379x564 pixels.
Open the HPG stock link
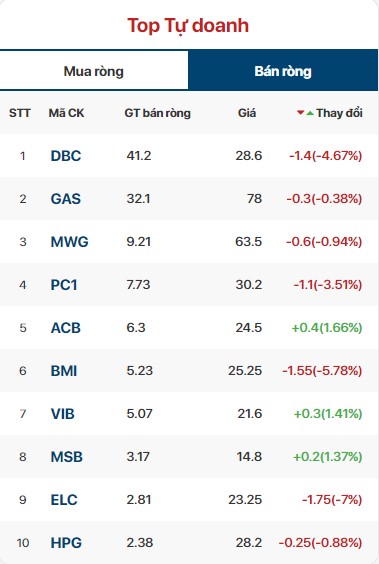pyautogui.click(x=66, y=542)
